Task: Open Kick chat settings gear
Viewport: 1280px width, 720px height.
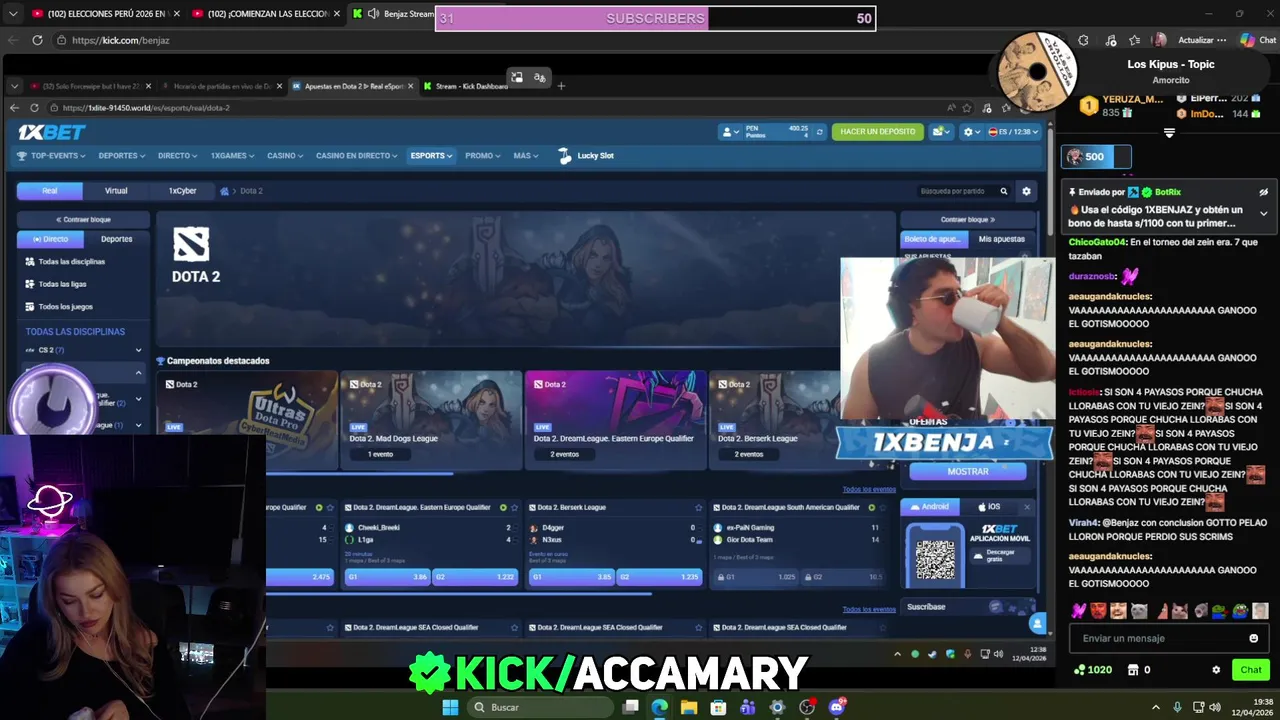Action: click(x=1216, y=670)
